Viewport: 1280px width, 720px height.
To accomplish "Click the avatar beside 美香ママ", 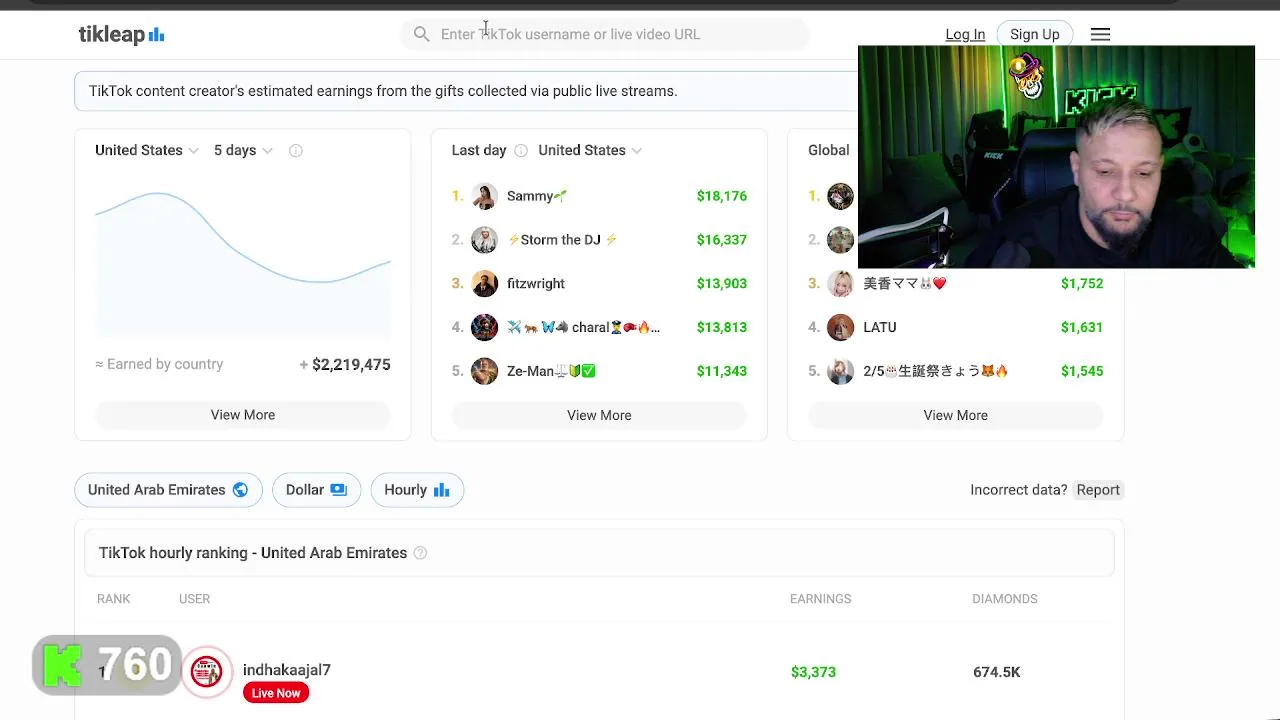I will point(840,284).
